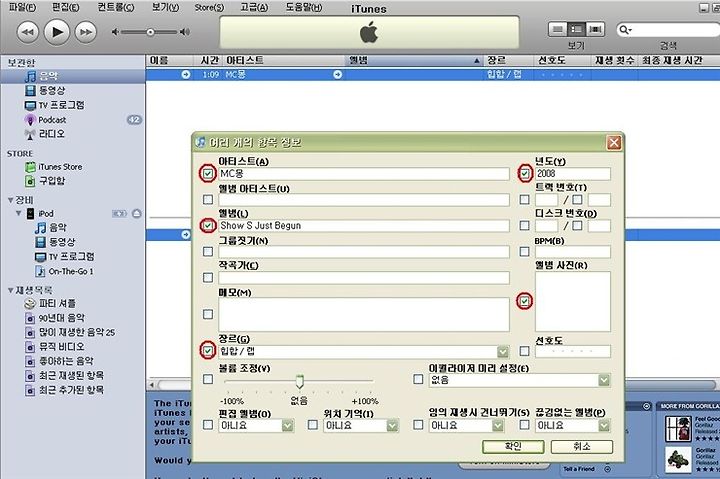Cancel the dialog with 취소
720x479 pixels.
coord(582,446)
